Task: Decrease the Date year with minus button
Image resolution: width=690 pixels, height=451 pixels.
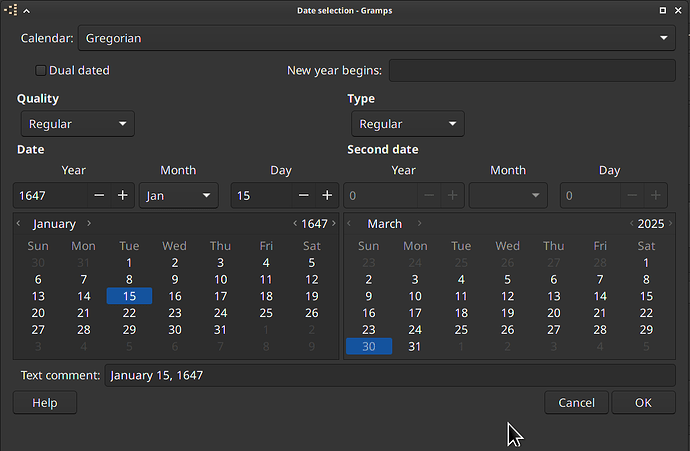Action: click(99, 195)
